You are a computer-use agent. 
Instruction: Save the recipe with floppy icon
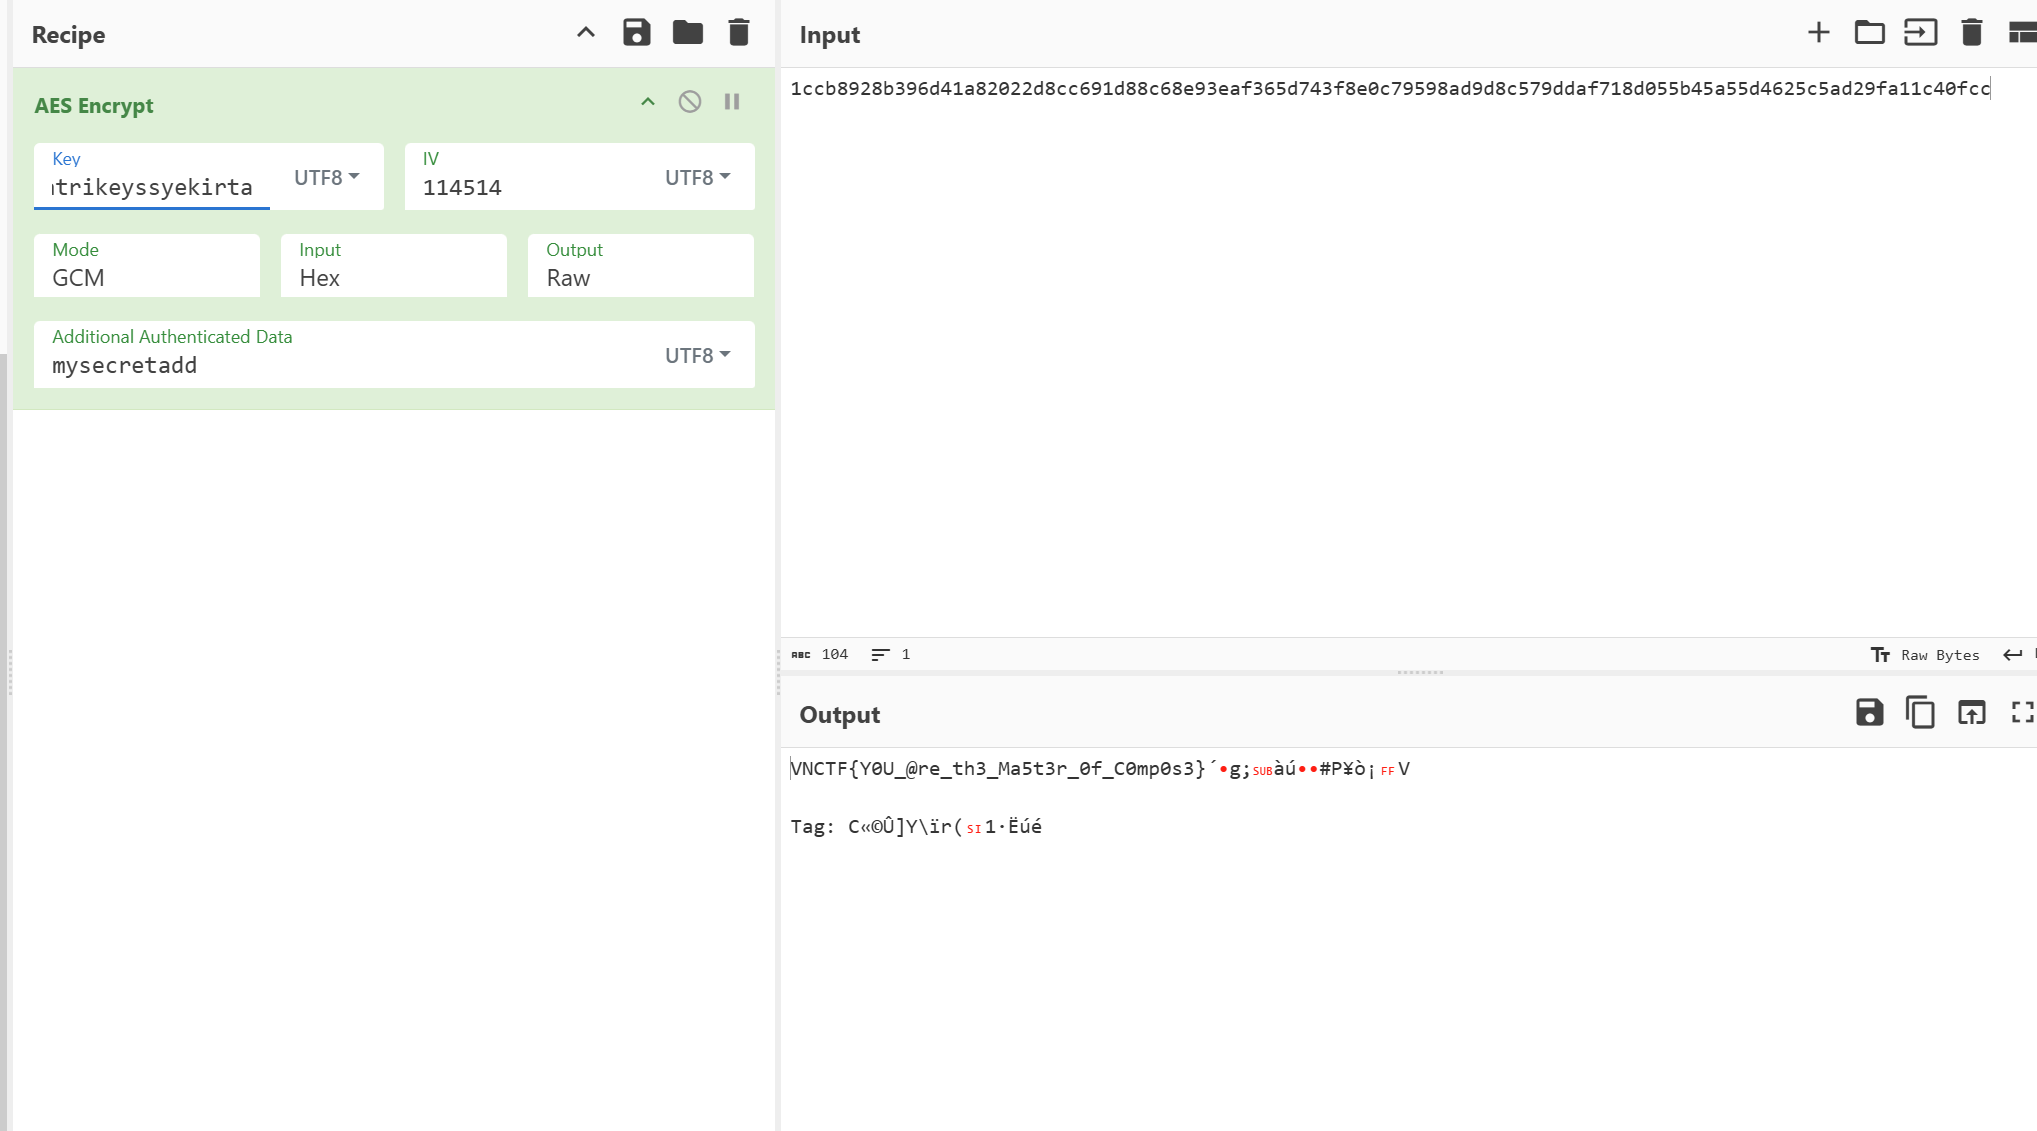coord(636,33)
